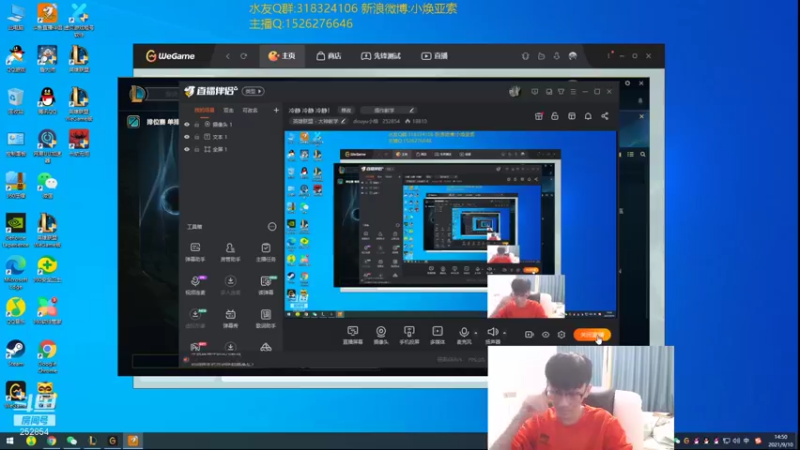Open the 主页 tab in WeGame
This screenshot has height=450, width=800.
(282, 56)
